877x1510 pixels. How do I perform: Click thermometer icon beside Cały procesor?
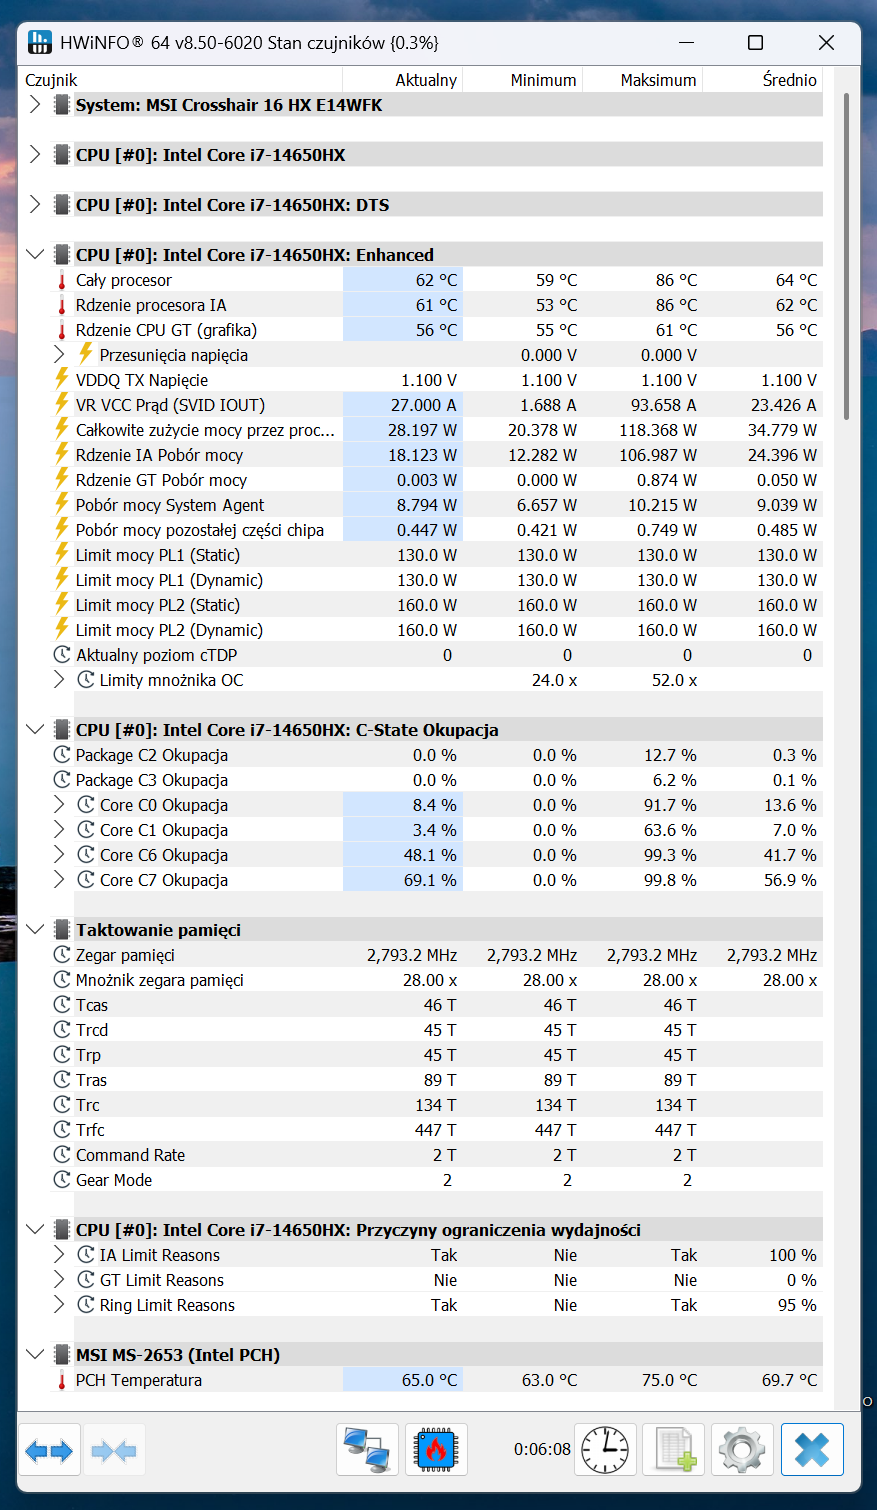point(62,280)
